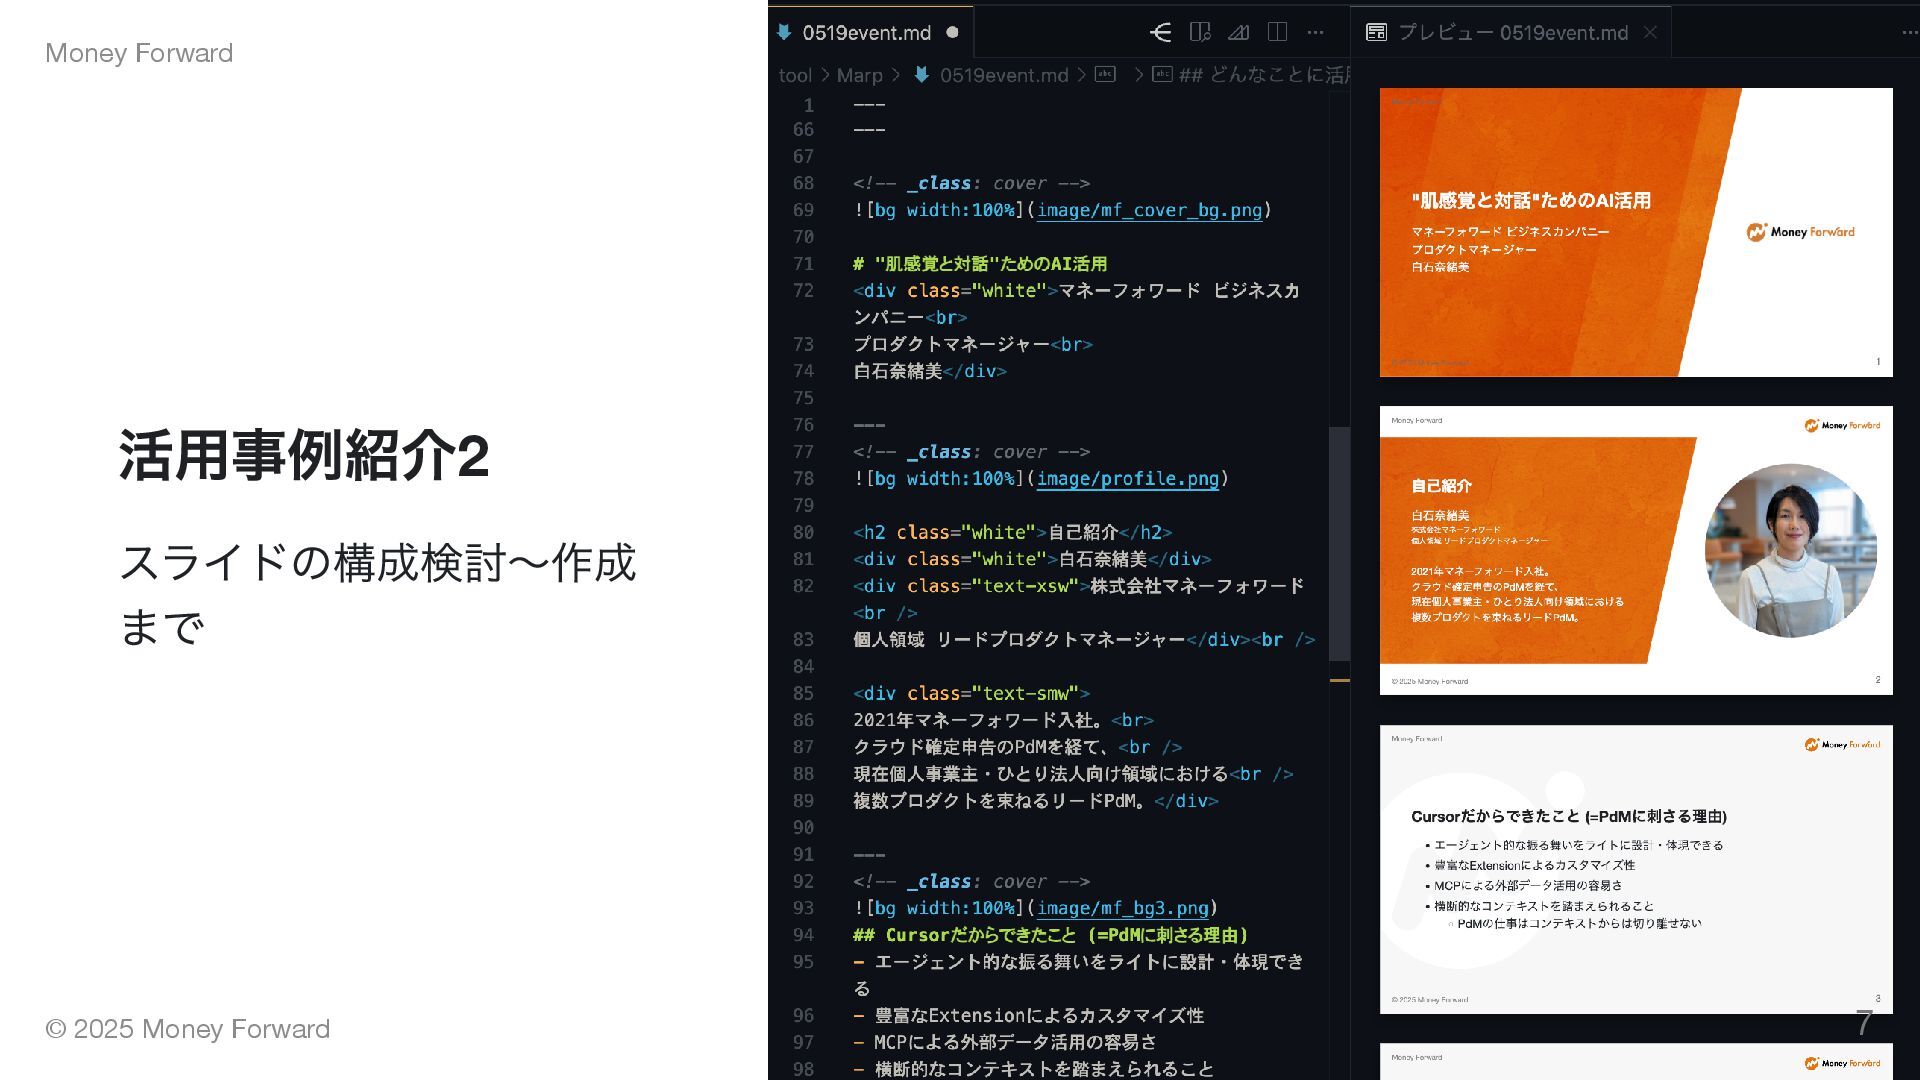This screenshot has height=1080, width=1920.
Task: Open preview to the side
Action: (1200, 33)
